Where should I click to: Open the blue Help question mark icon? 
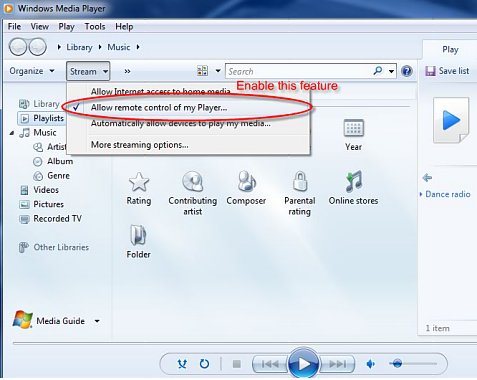[x=407, y=71]
